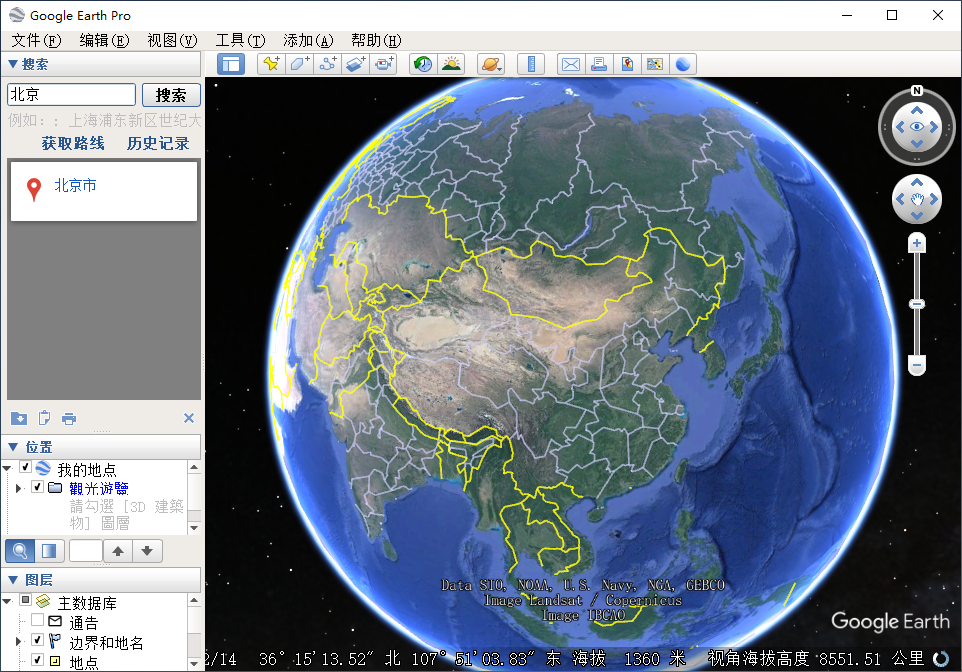Open the 文件(F) menu
Viewport: 962px width, 672px height.
pyautogui.click(x=36, y=41)
